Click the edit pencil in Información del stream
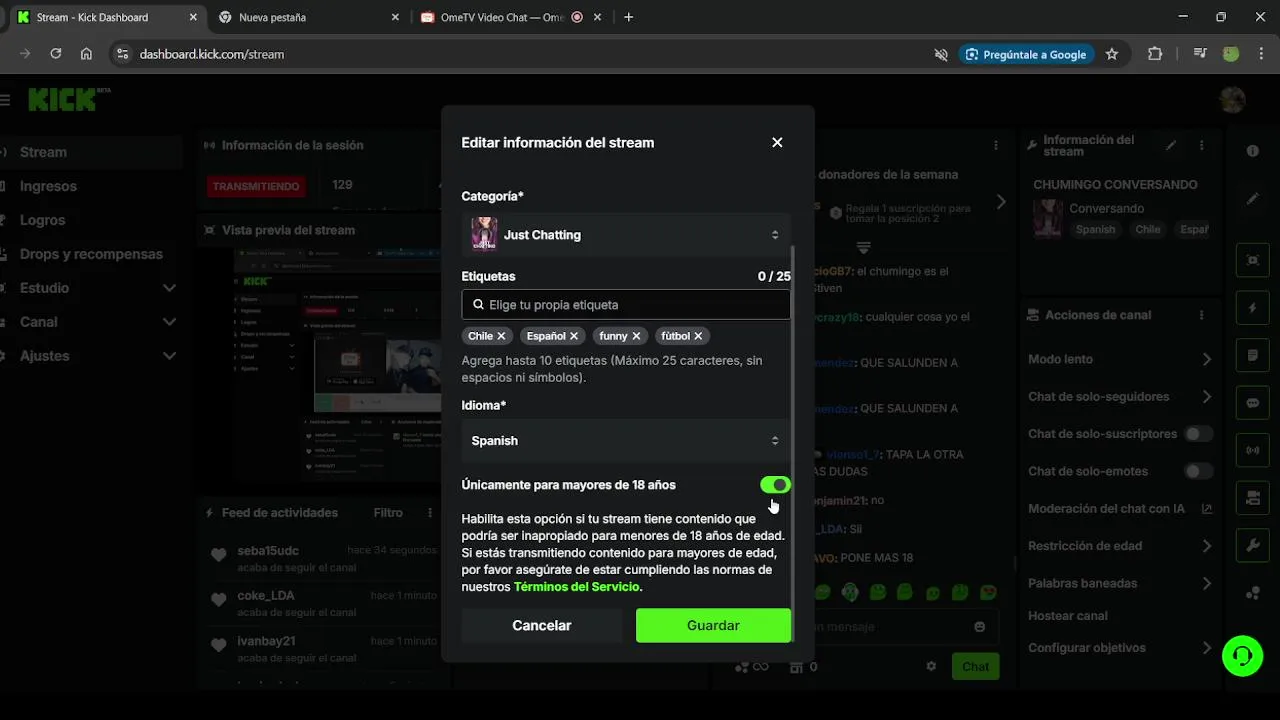This screenshot has height=720, width=1280. [x=1171, y=145]
